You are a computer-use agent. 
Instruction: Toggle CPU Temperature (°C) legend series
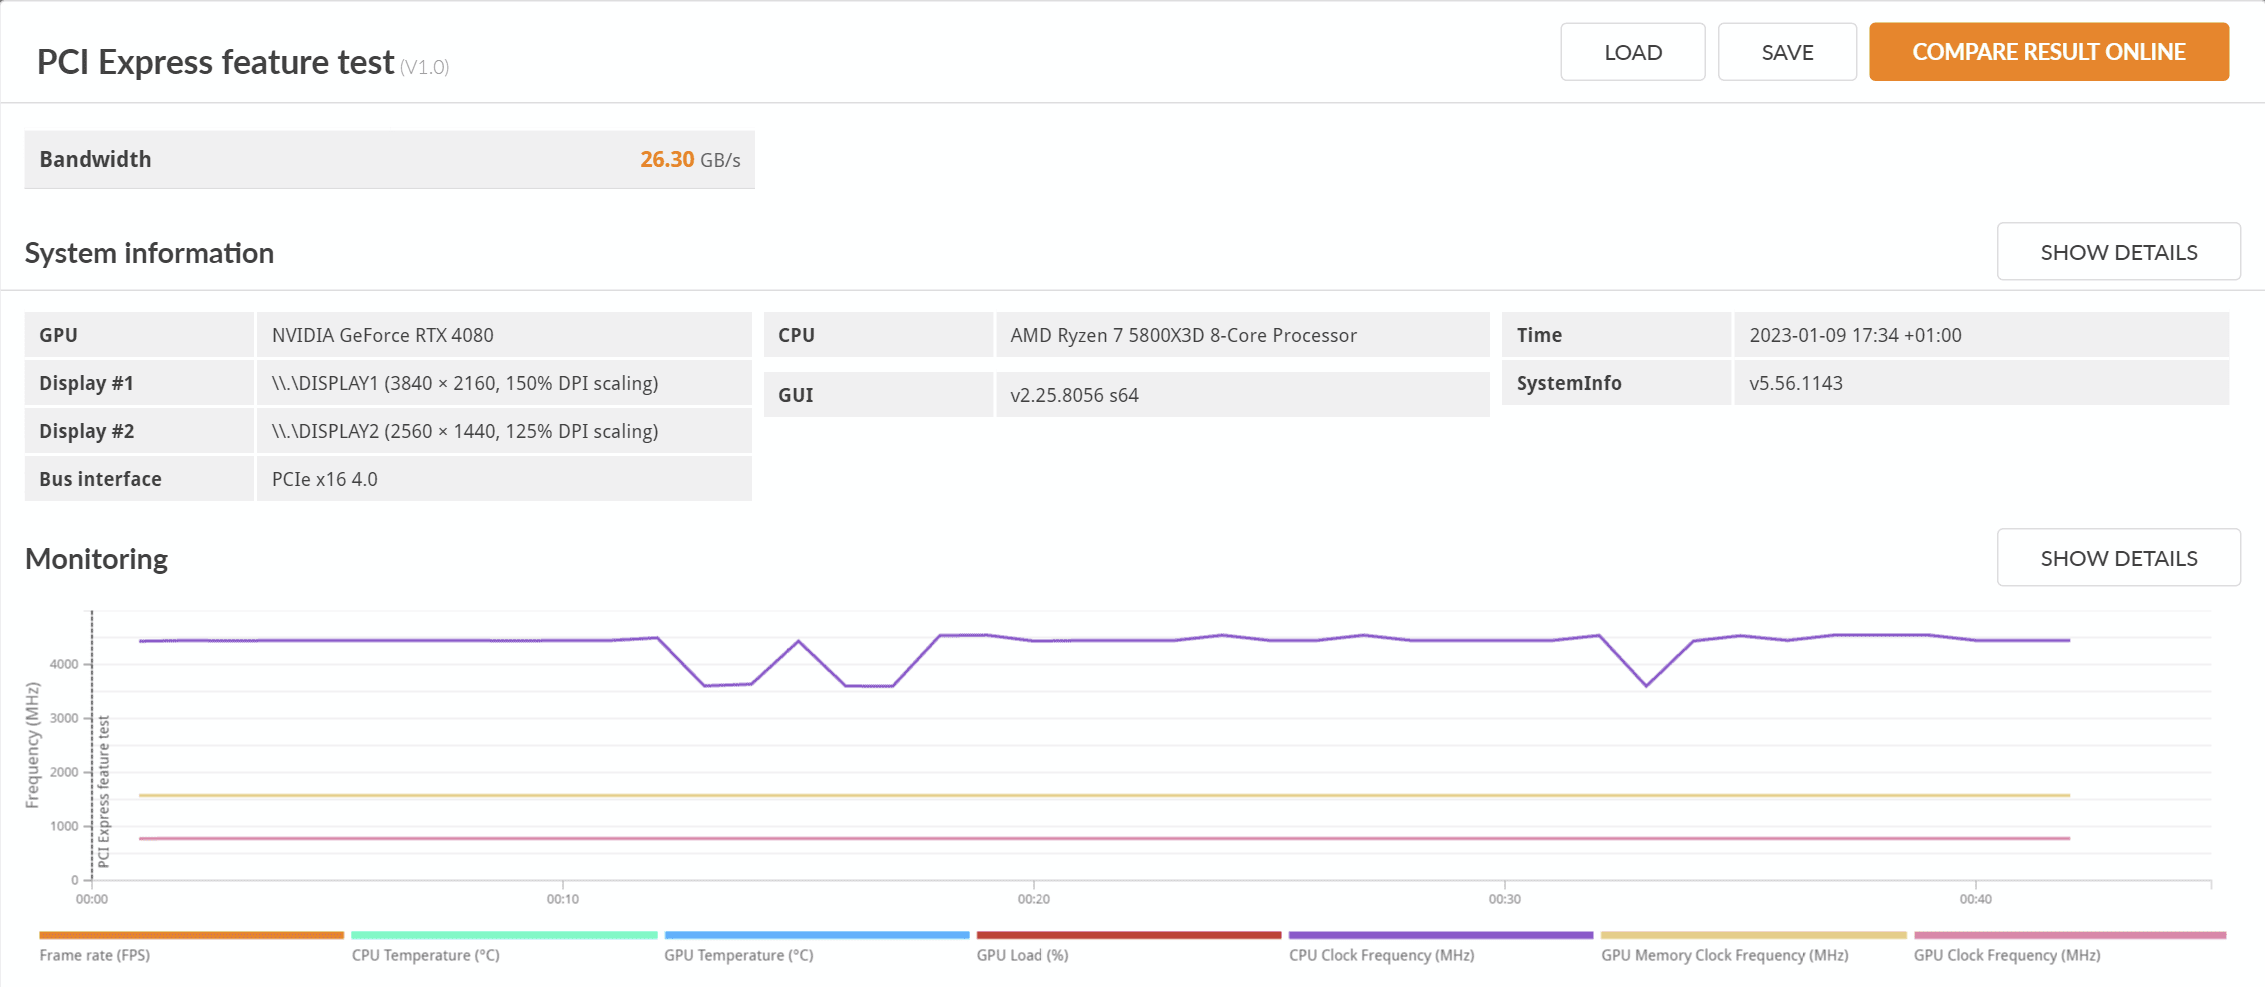(x=426, y=955)
